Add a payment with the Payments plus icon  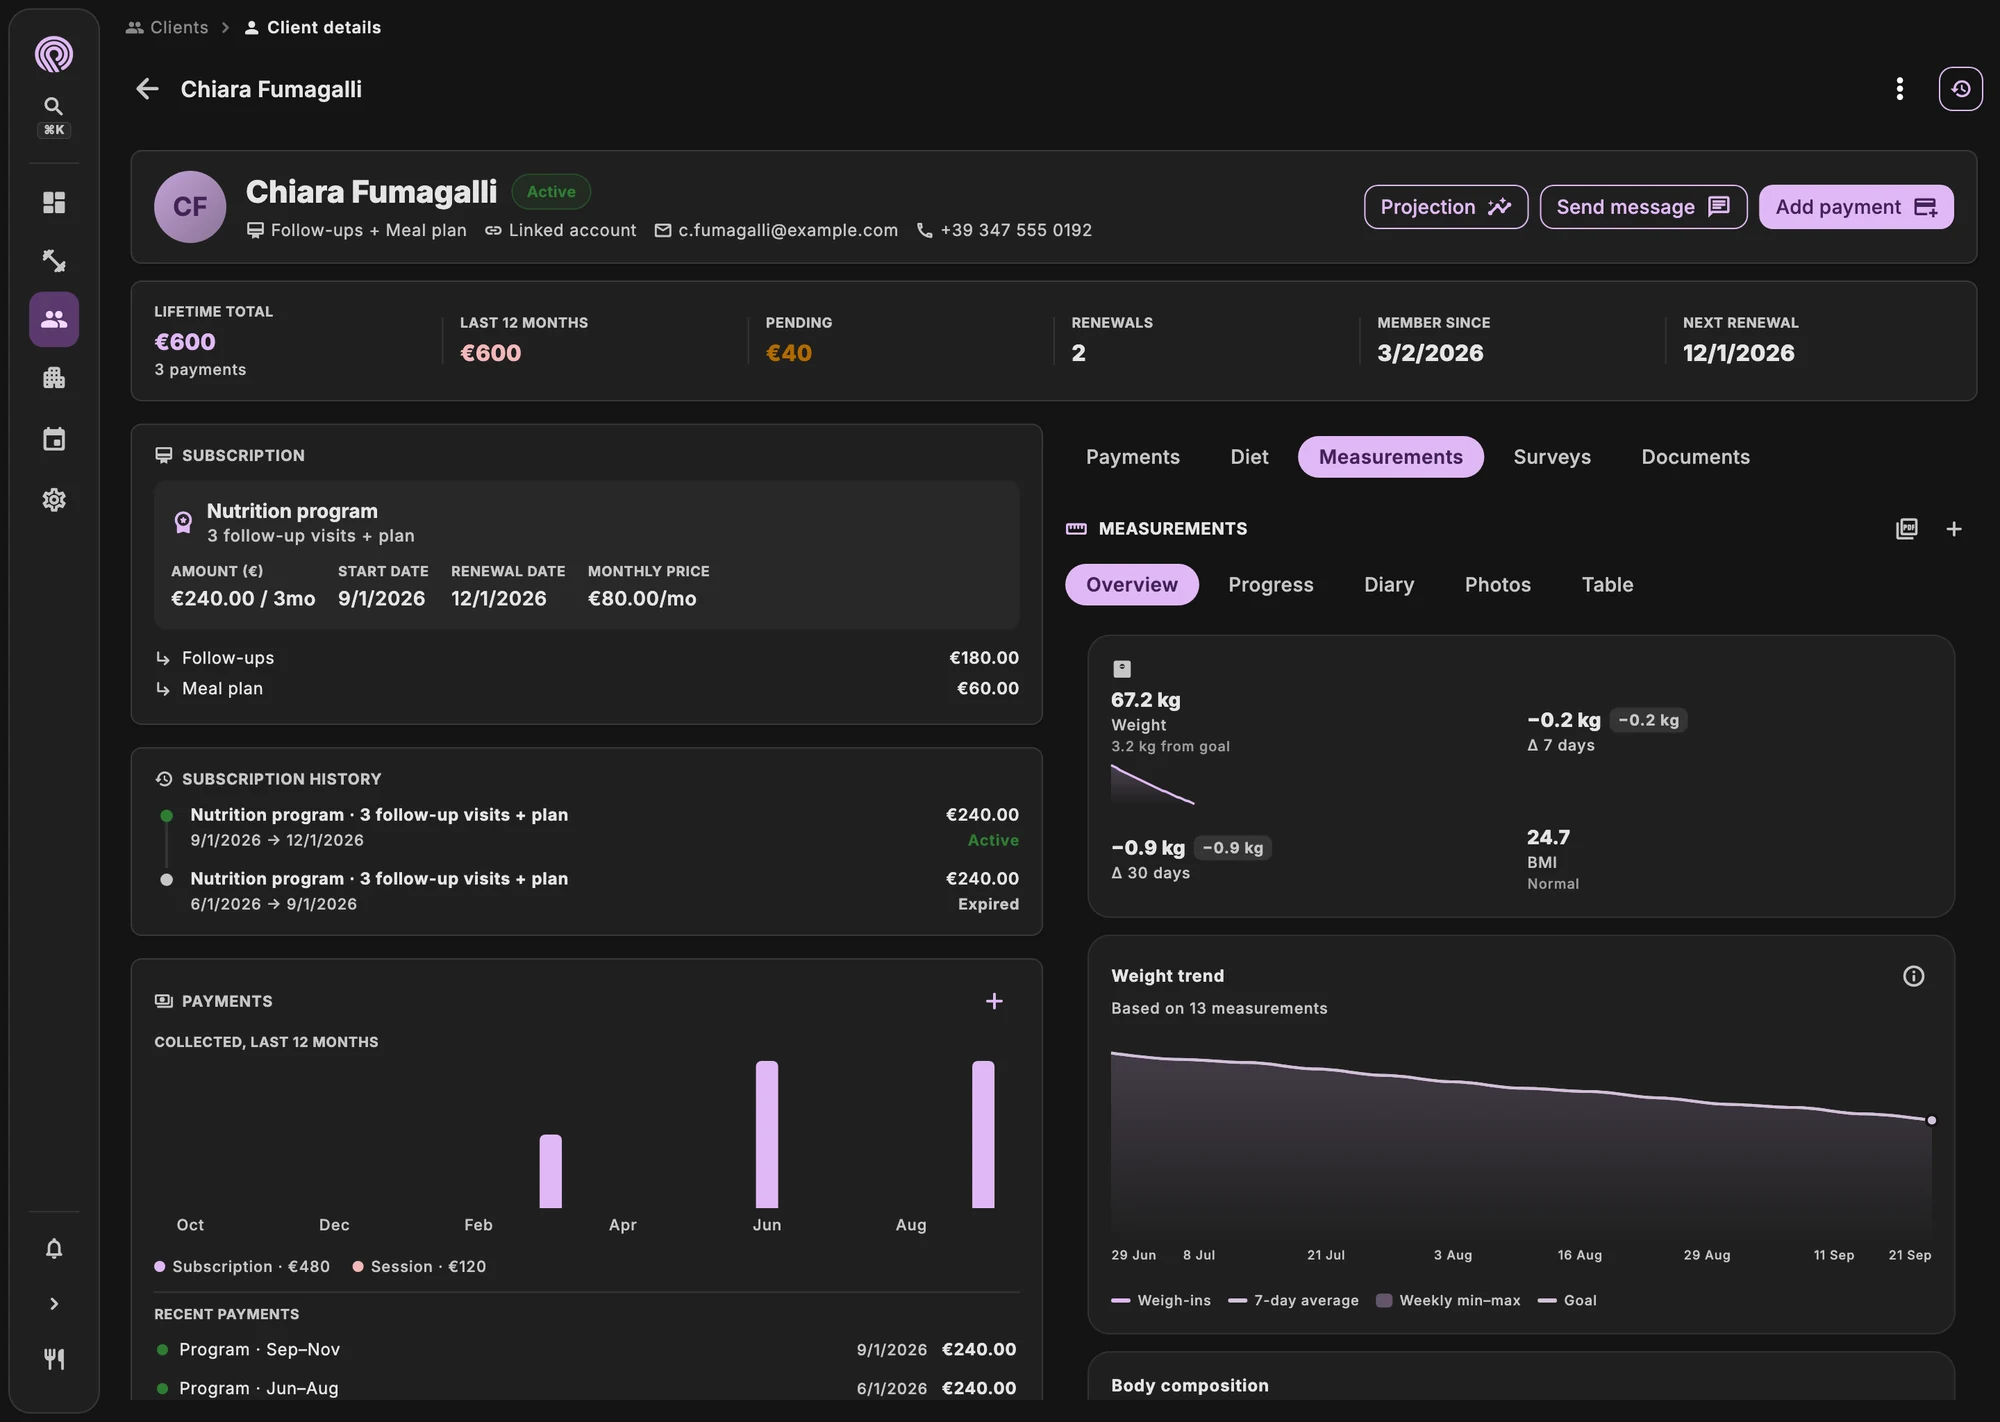[994, 1001]
